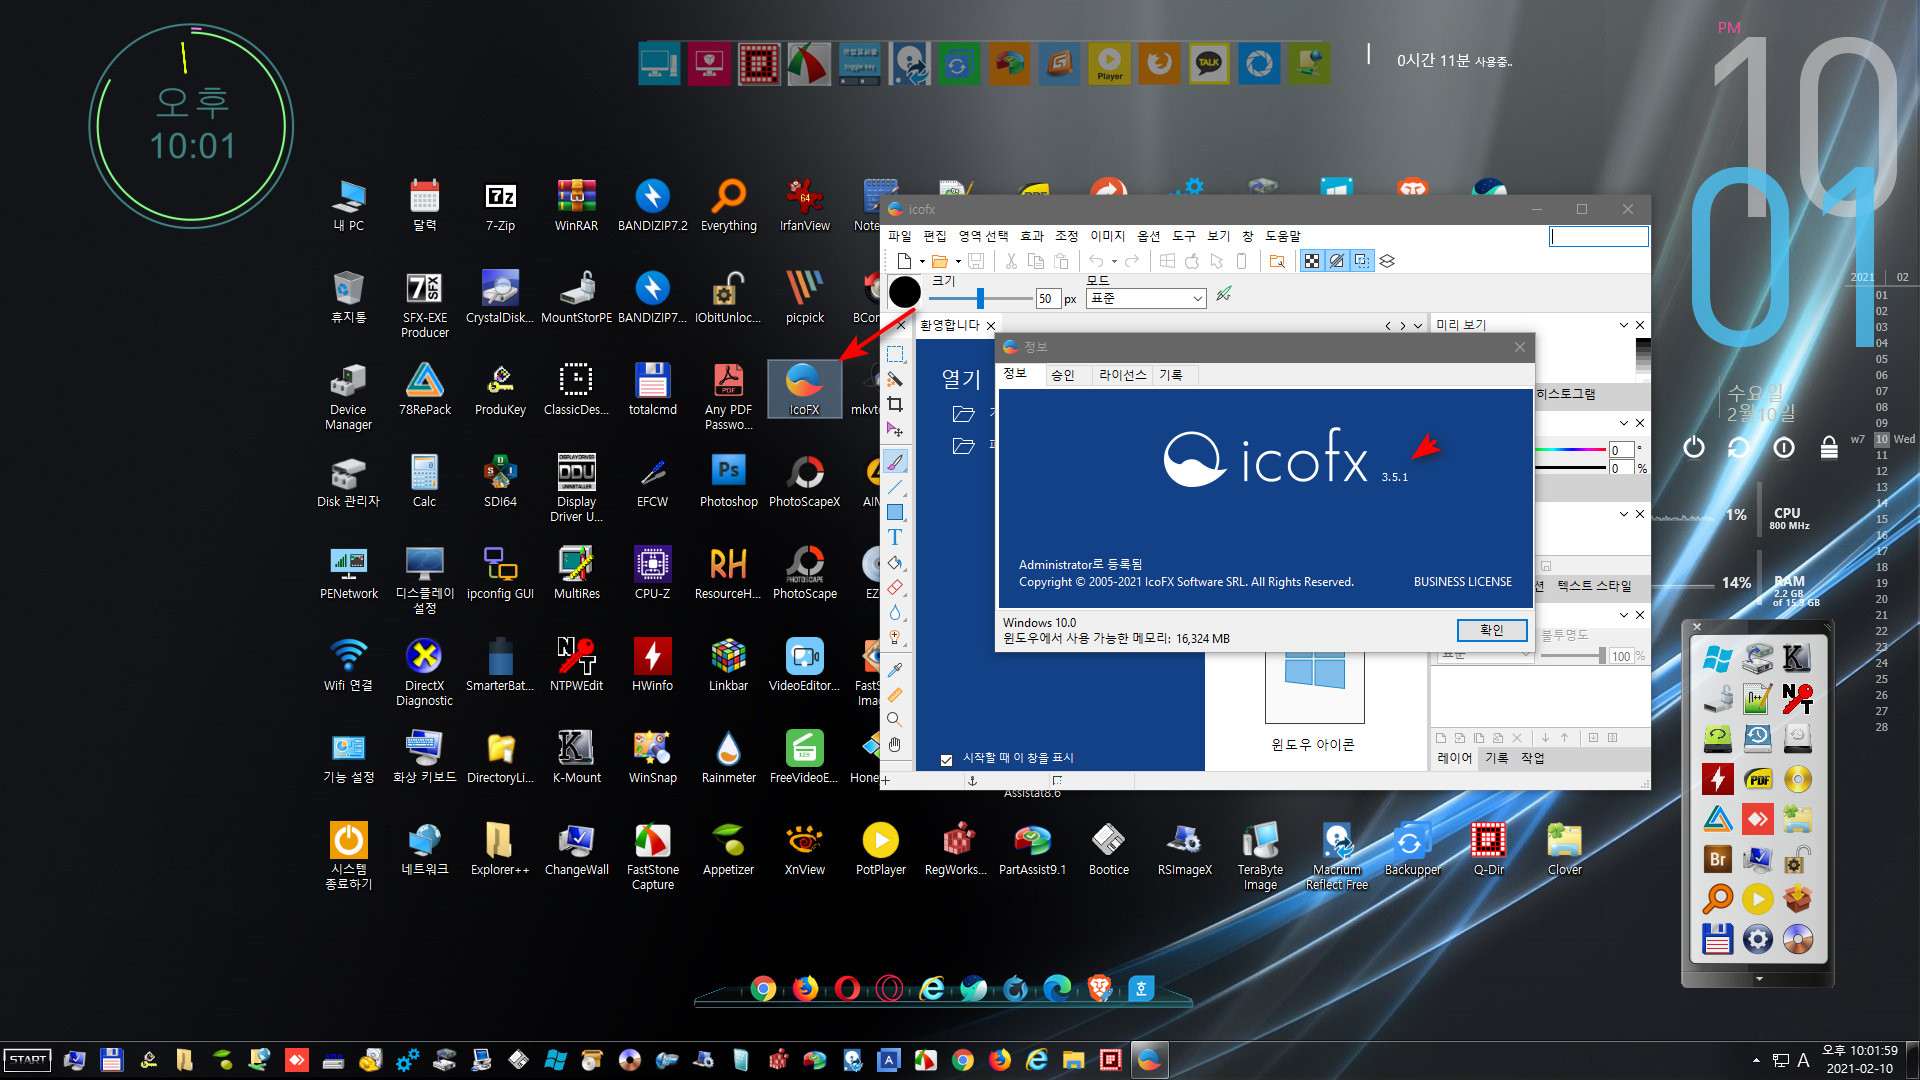Click the search box in icofx menu bar
This screenshot has height=1080, width=1920.
pyautogui.click(x=1598, y=236)
